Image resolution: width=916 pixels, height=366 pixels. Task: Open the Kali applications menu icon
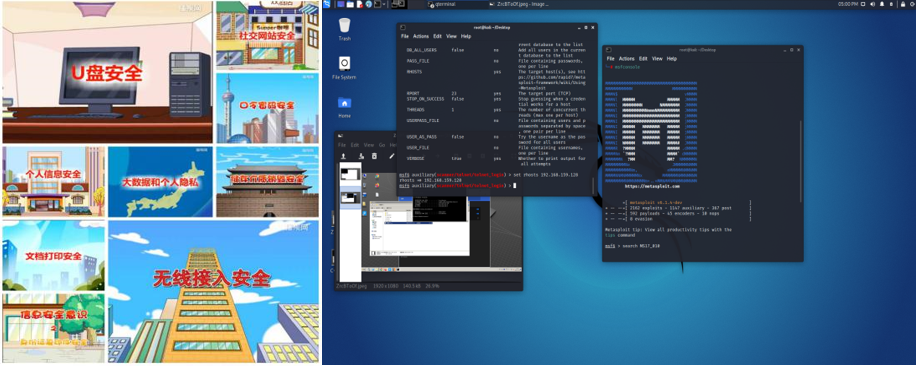point(327,4)
